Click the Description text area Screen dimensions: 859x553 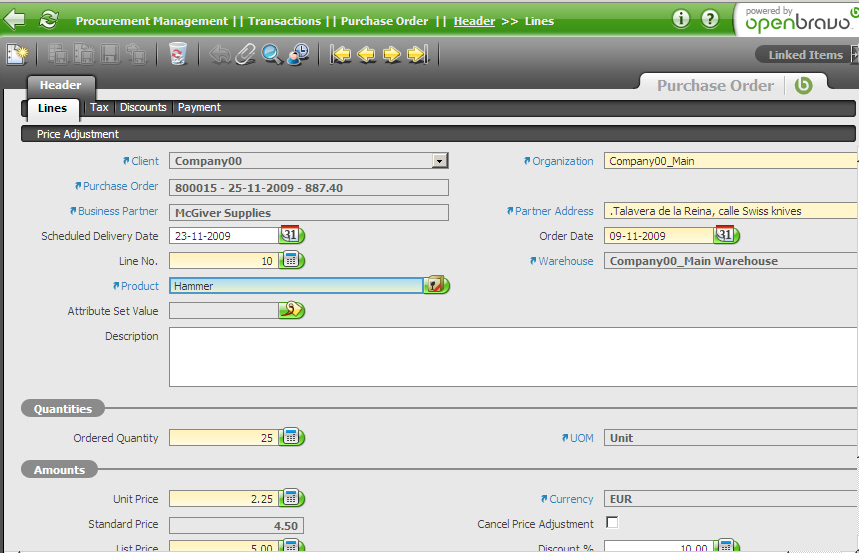pos(513,357)
